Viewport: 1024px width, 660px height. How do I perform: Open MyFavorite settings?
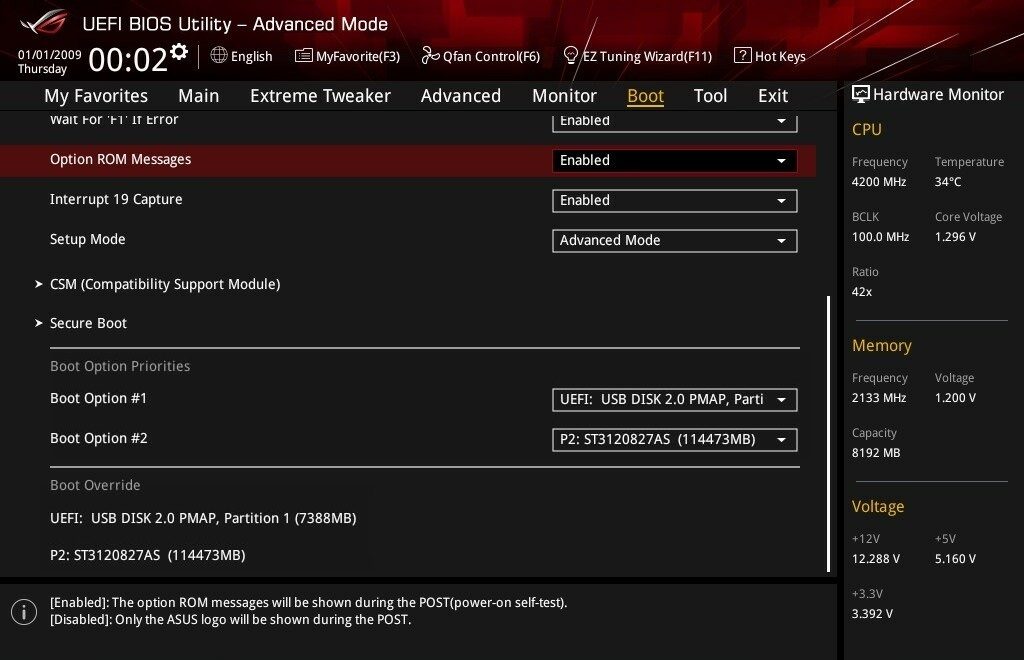pos(346,56)
